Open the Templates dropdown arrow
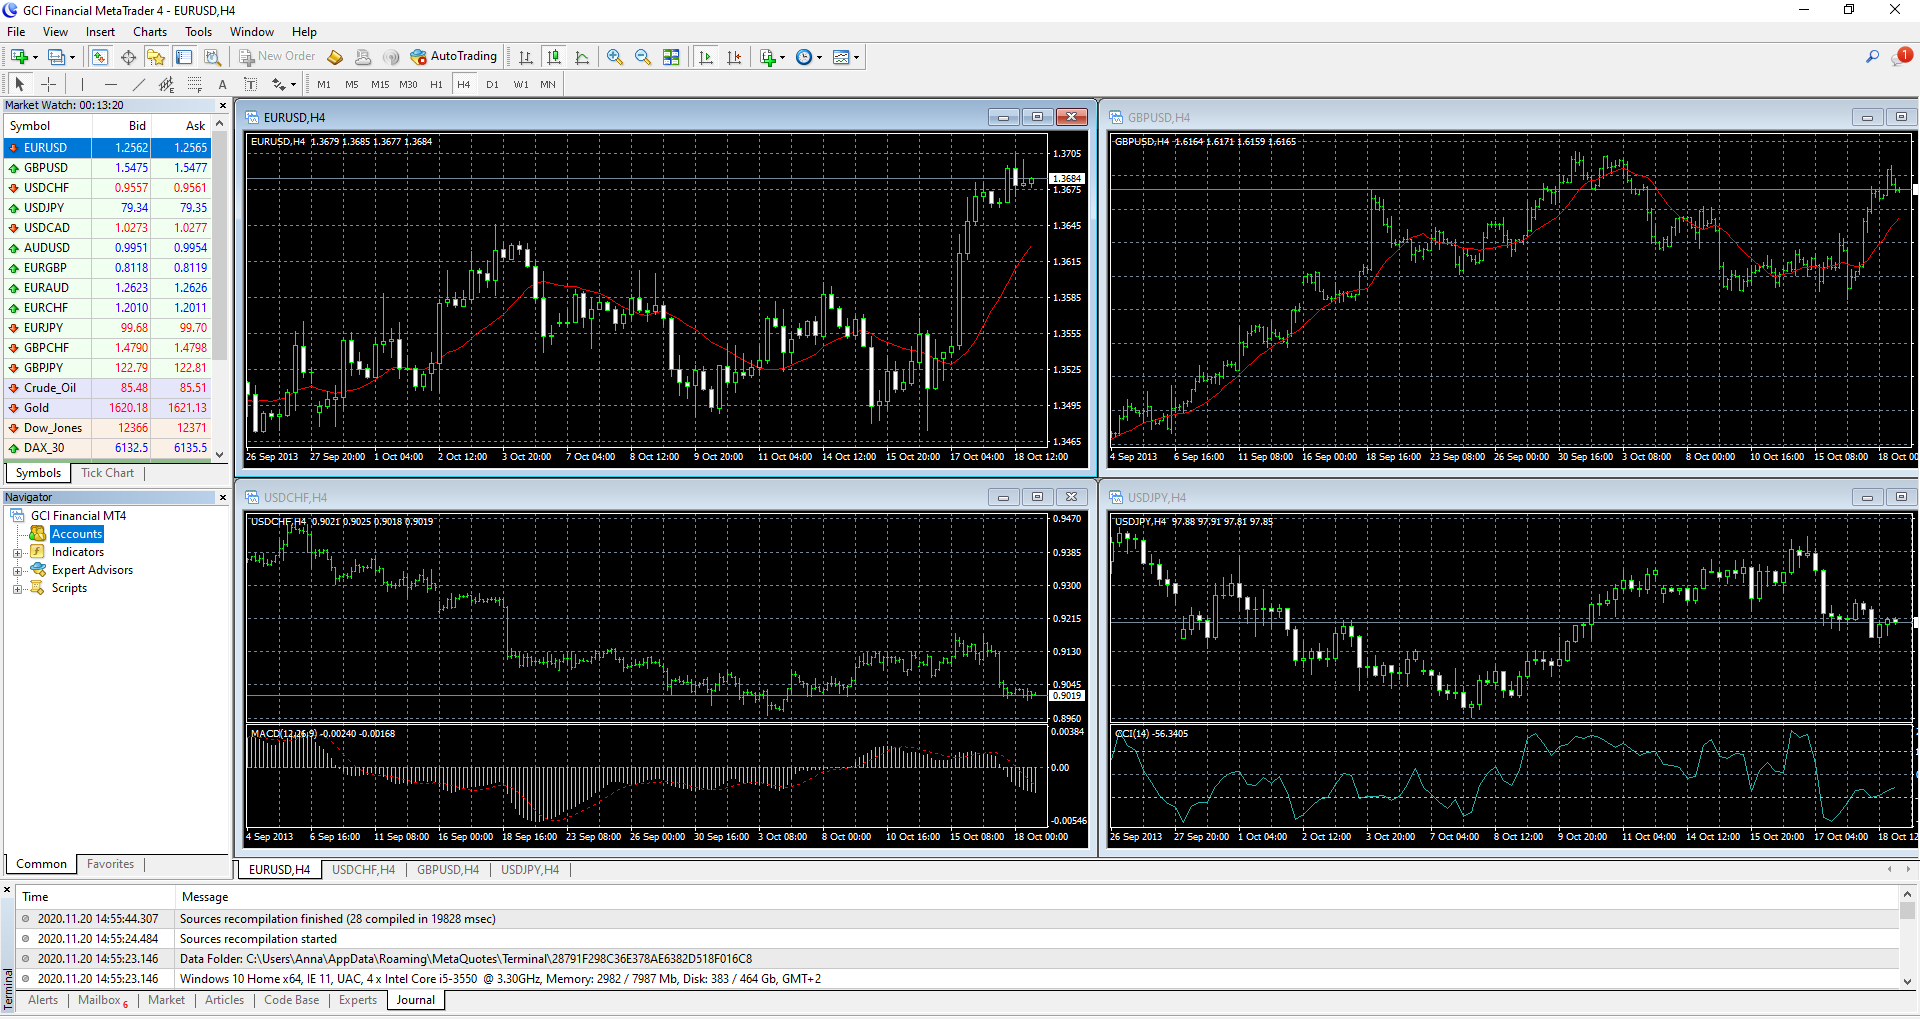The width and height of the screenshot is (1920, 1019). click(x=856, y=58)
